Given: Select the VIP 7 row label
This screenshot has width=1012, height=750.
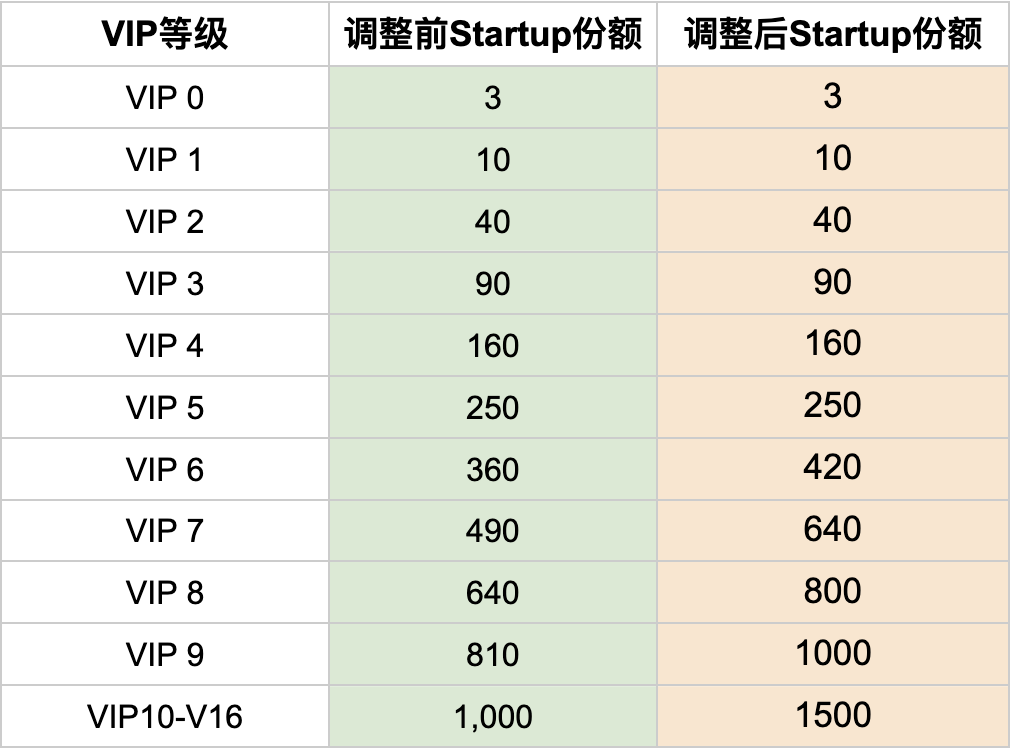Looking at the screenshot, I should pos(165,531).
